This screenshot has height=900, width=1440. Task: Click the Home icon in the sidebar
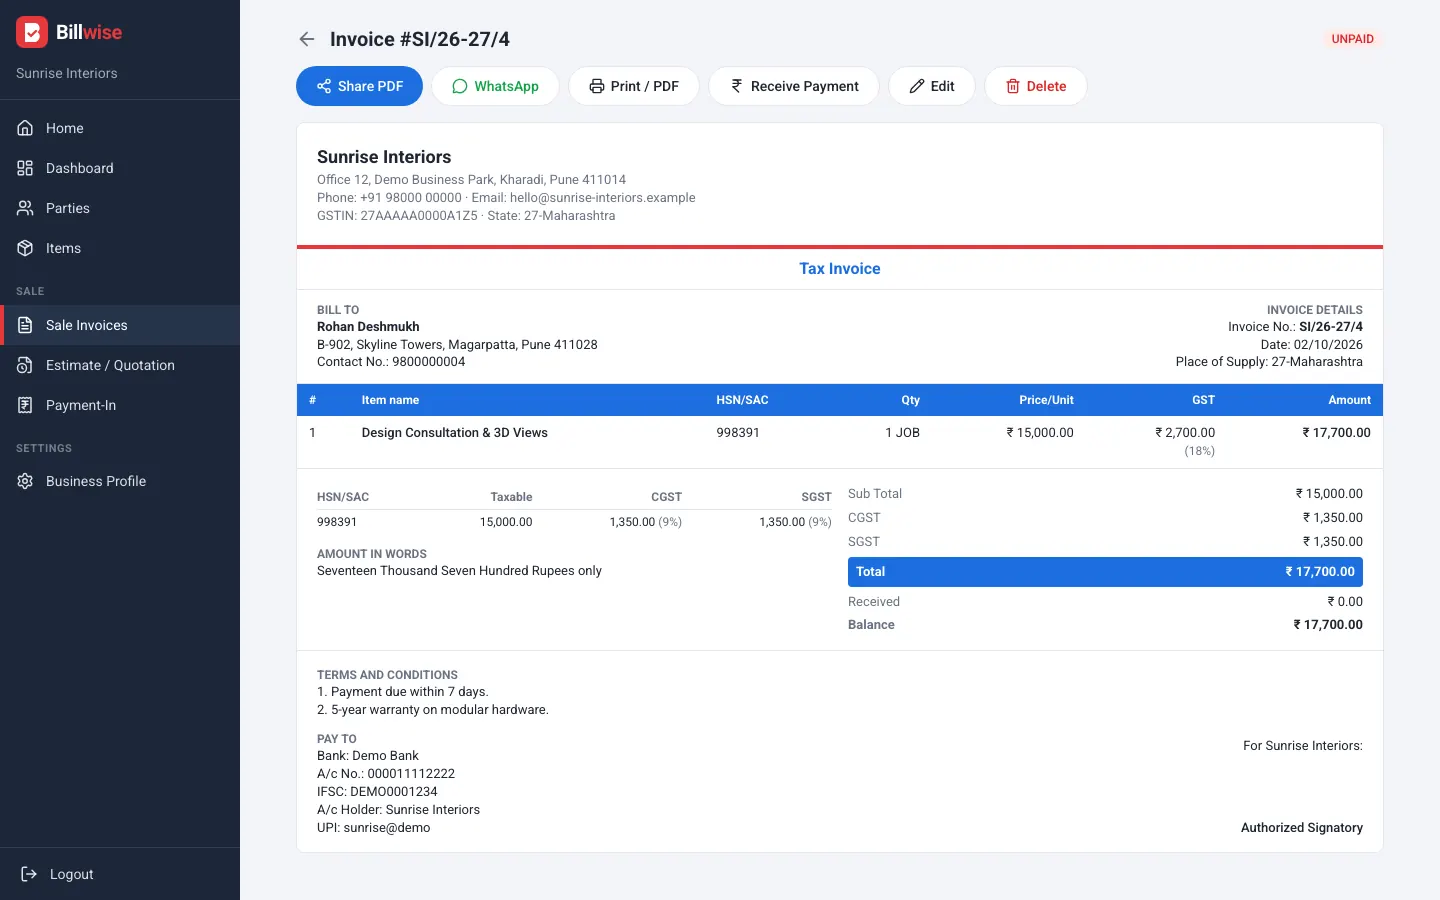click(x=26, y=128)
